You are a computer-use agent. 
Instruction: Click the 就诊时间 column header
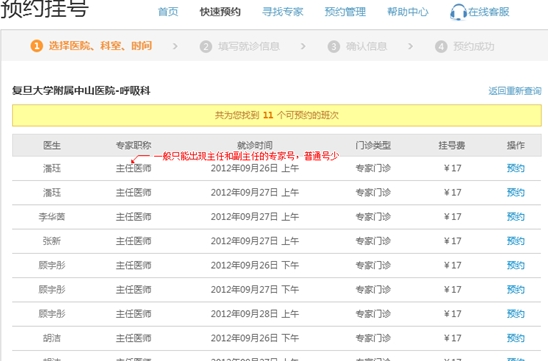pos(255,145)
